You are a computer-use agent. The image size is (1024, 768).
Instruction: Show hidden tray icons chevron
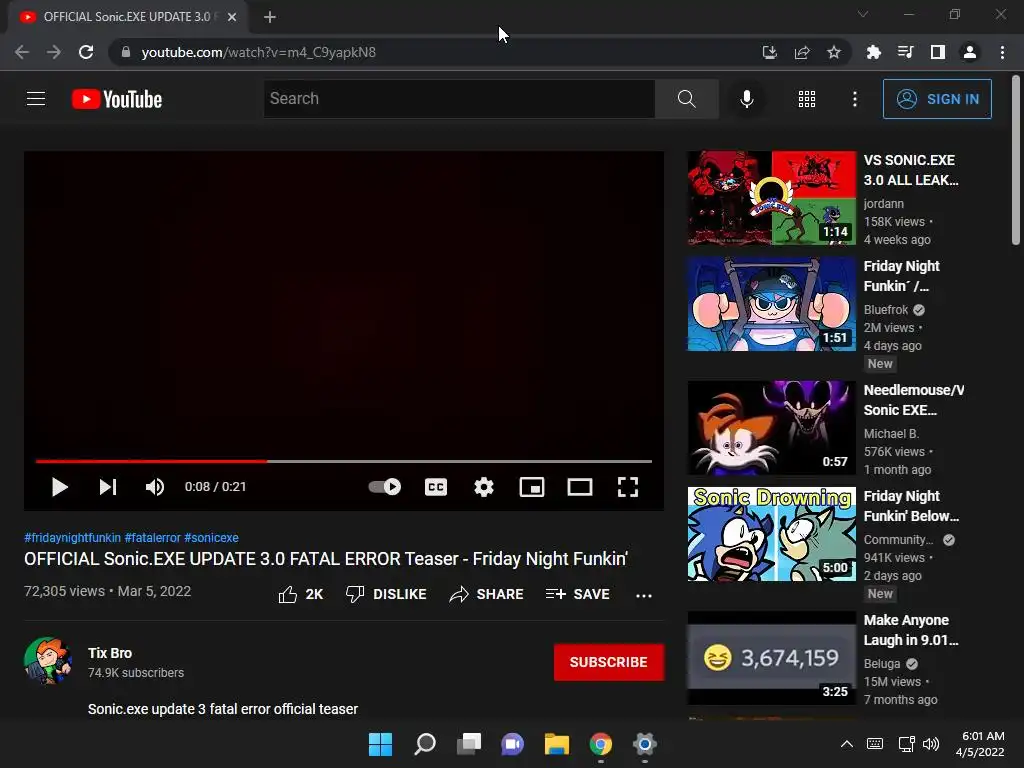tap(846, 744)
